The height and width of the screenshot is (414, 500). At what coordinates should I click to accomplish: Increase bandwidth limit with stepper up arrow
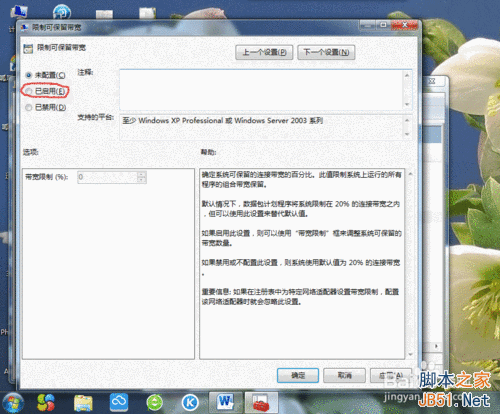142,174
